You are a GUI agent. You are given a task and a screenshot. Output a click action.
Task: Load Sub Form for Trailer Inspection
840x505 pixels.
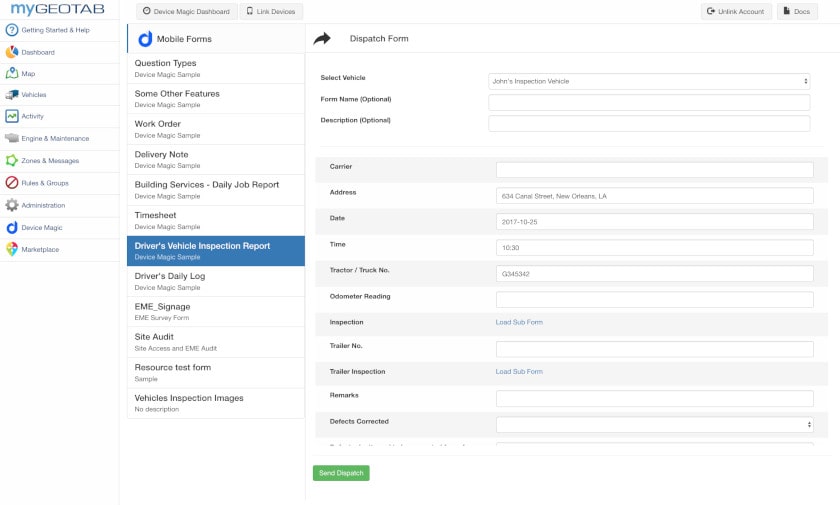pyautogui.click(x=519, y=372)
